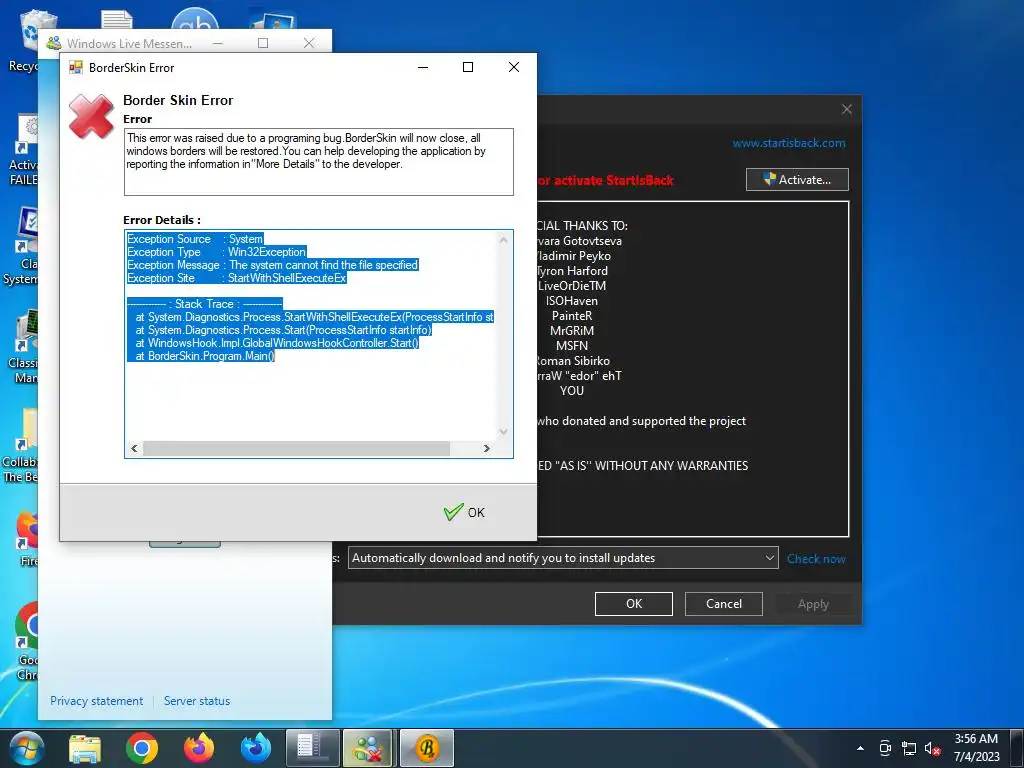Maximize the BorderSkin Error dialog
1024x768 pixels.
click(x=468, y=67)
